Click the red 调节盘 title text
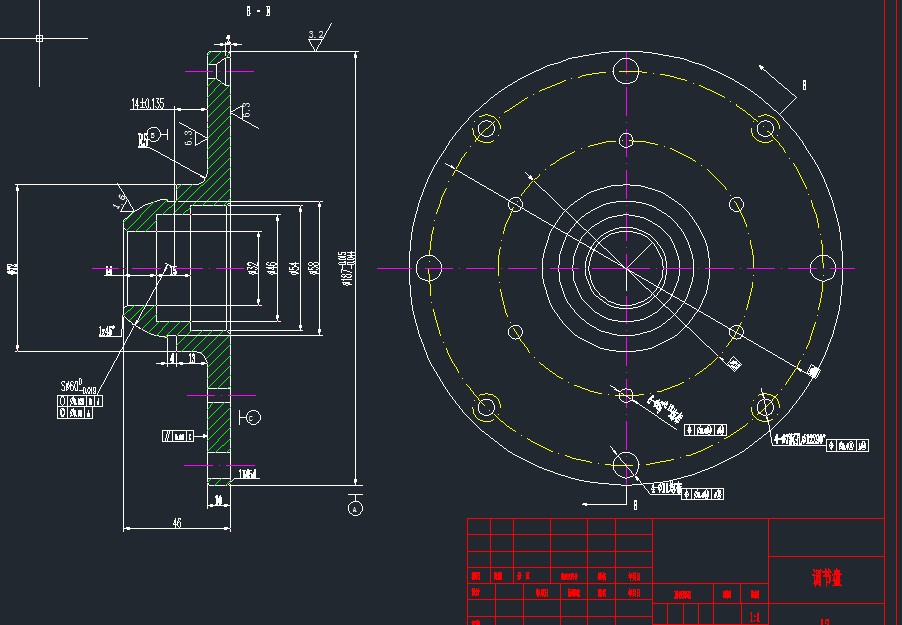Screen dimensions: 902x625 click(827, 577)
